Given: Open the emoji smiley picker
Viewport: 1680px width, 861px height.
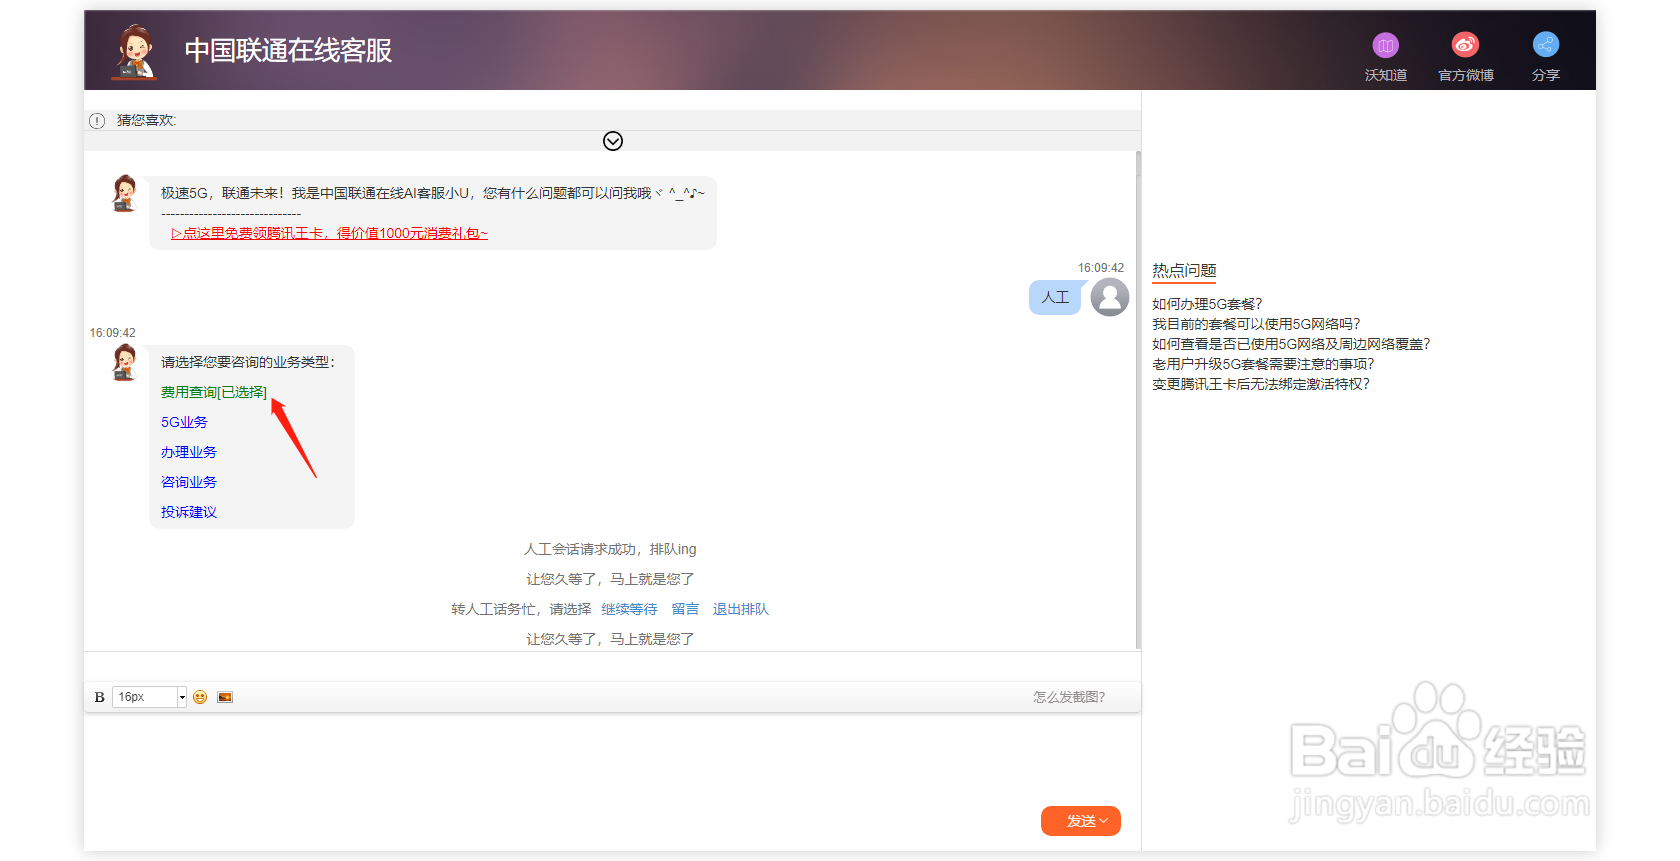Looking at the screenshot, I should tap(200, 697).
